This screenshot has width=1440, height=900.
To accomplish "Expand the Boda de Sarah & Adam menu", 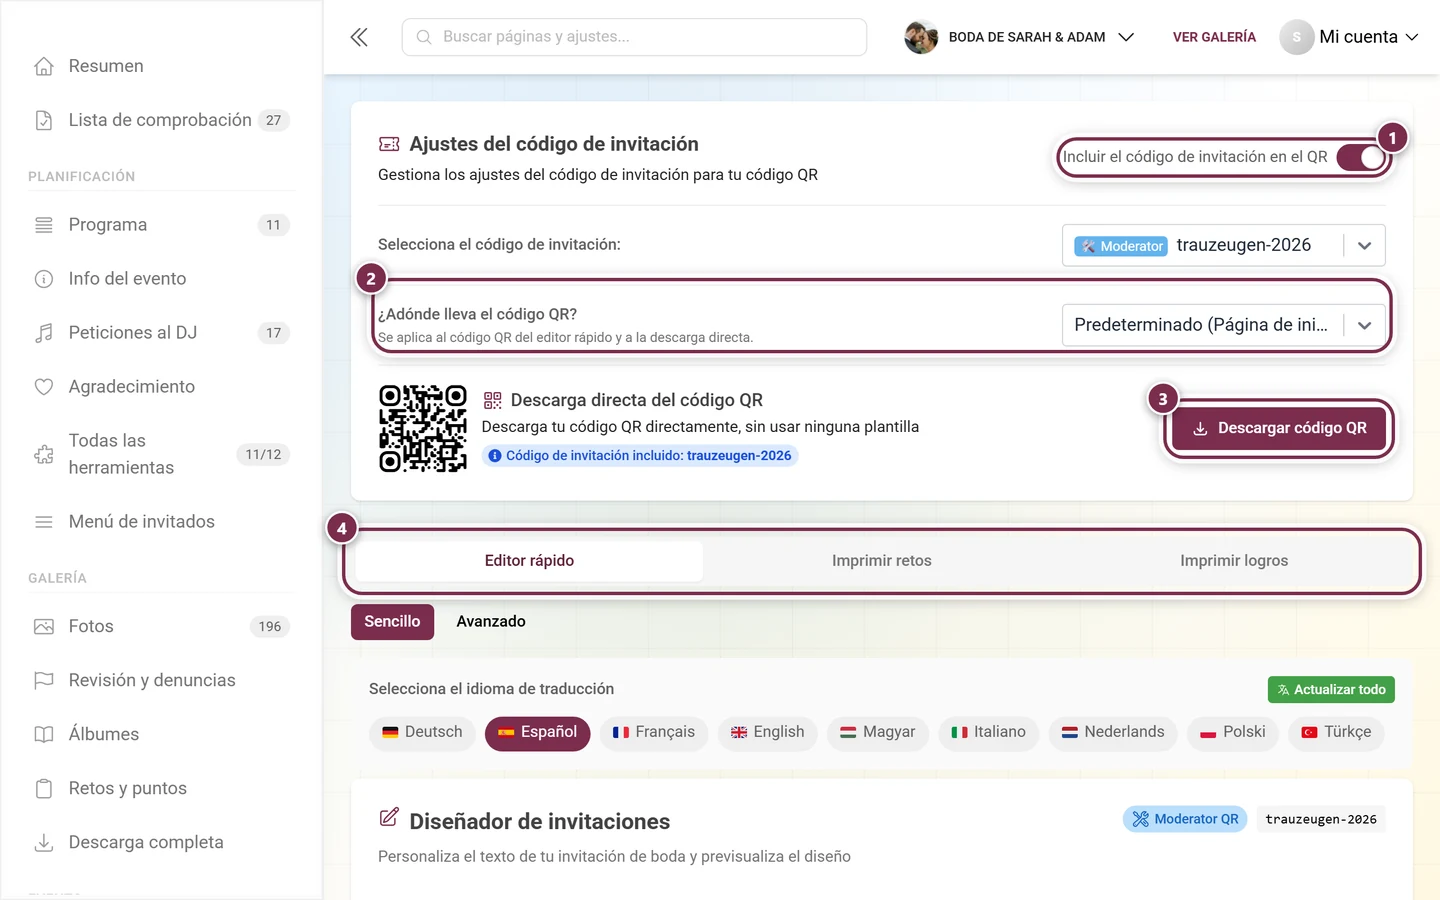I will (x=1019, y=37).
